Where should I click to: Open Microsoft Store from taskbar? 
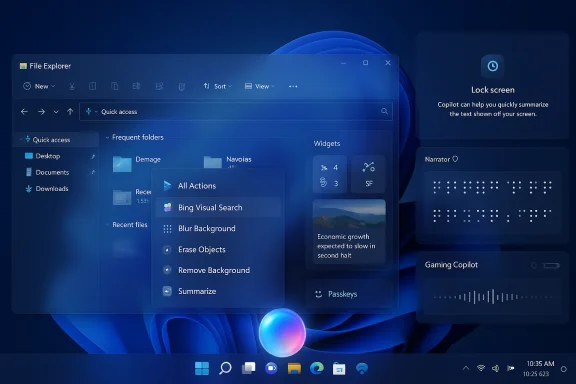tap(339, 369)
